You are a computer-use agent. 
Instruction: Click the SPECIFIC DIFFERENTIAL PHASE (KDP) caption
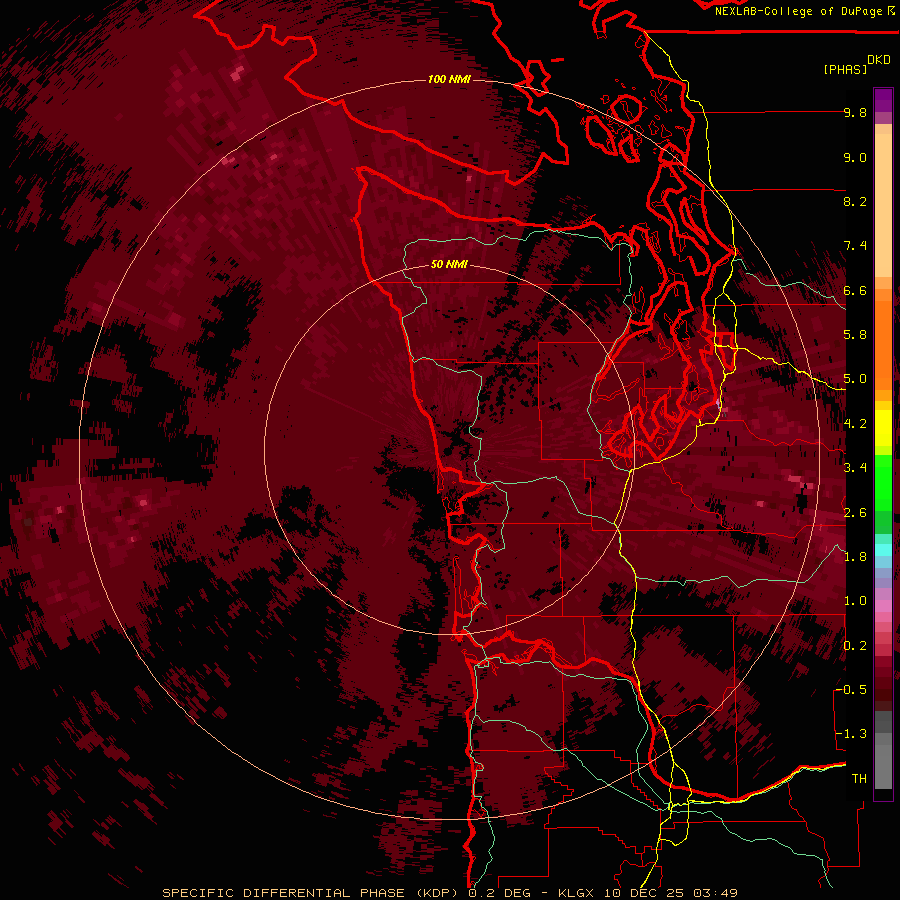310,893
